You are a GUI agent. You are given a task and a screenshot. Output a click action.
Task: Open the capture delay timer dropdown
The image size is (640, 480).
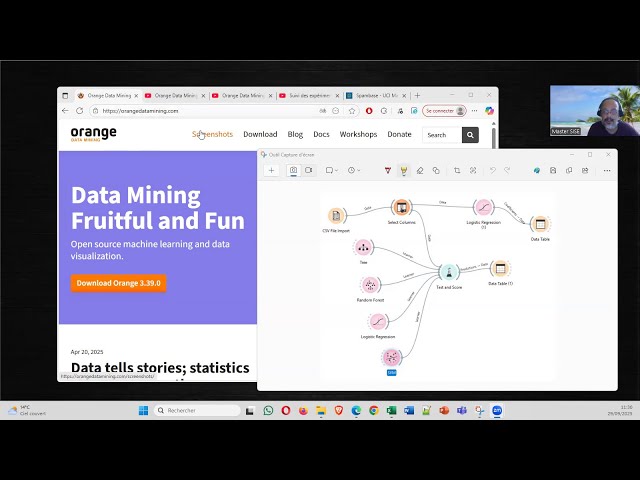[353, 170]
